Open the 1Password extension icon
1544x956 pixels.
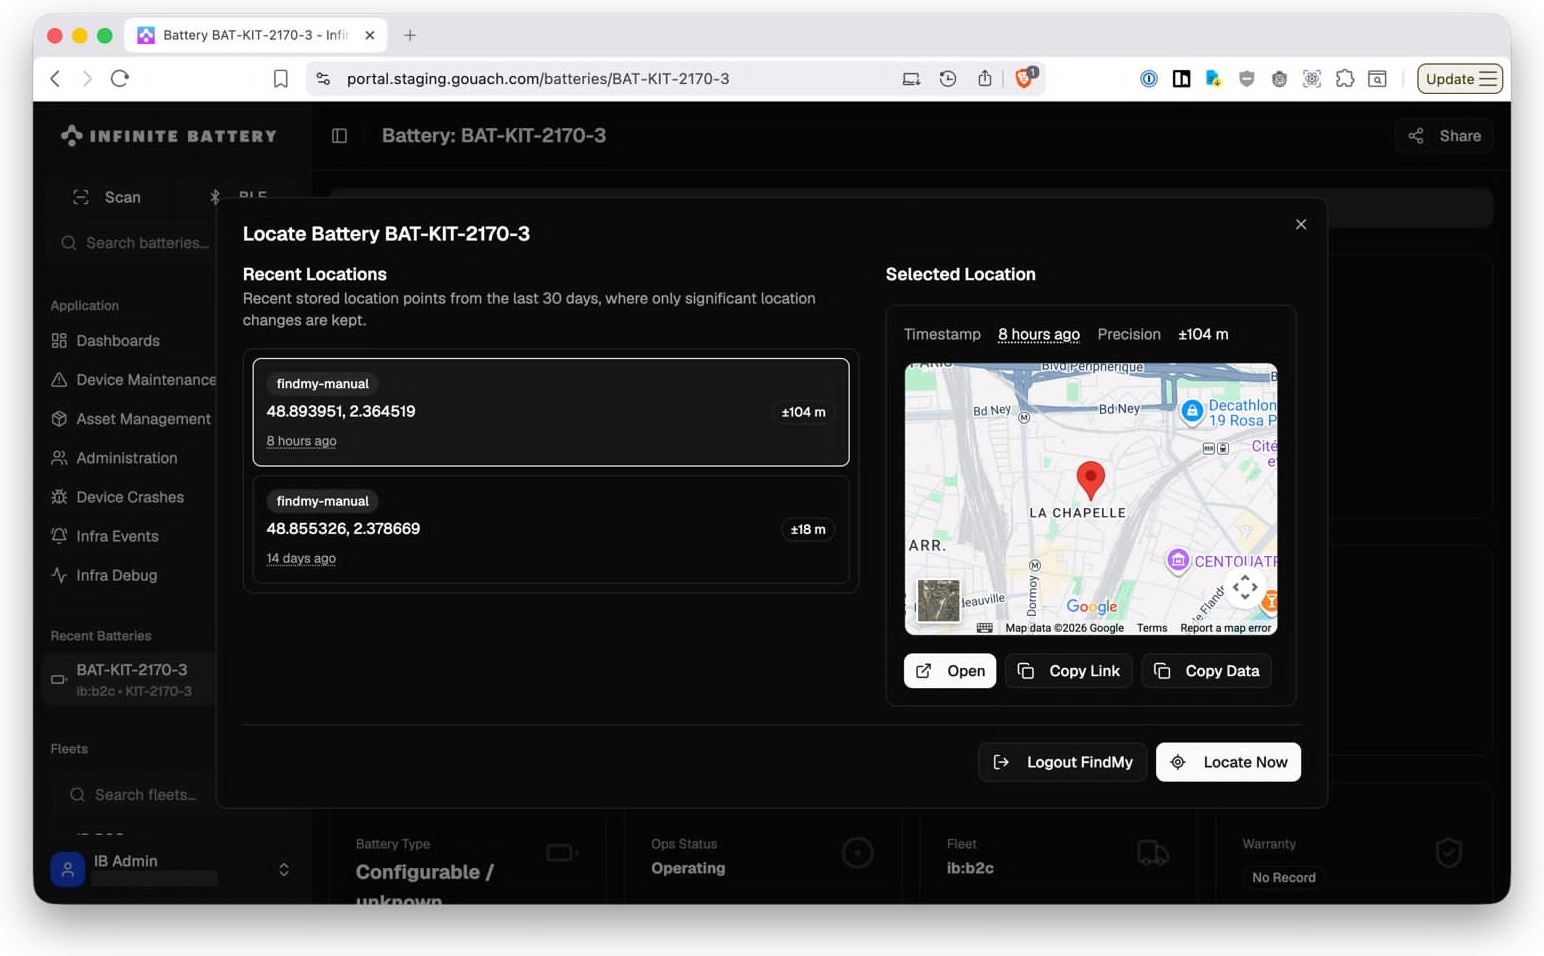point(1149,79)
